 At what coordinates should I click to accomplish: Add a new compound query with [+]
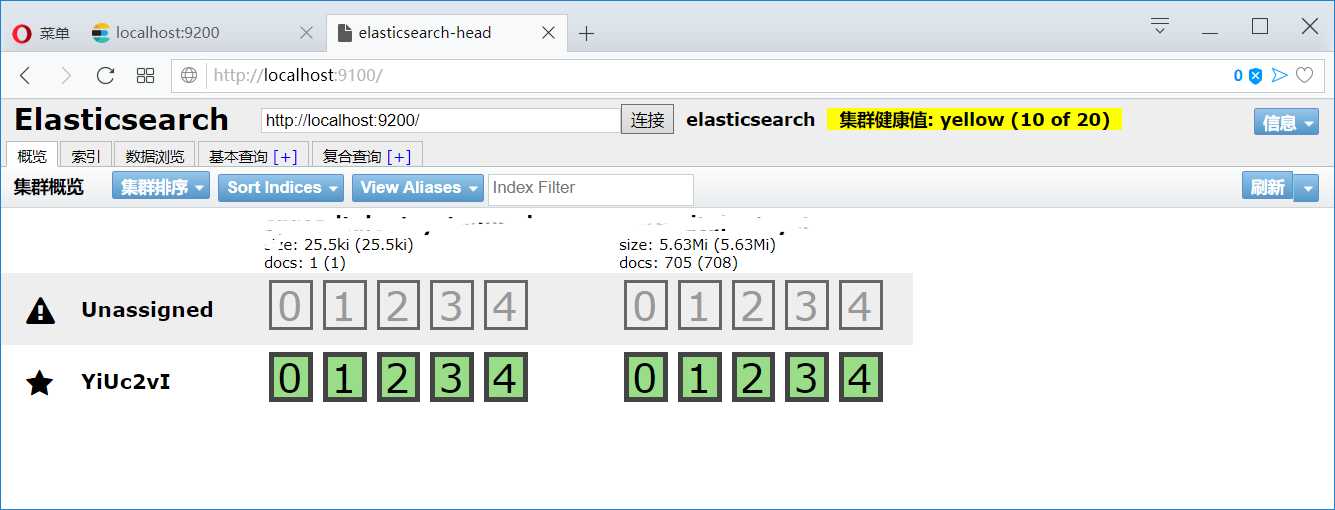pos(398,157)
